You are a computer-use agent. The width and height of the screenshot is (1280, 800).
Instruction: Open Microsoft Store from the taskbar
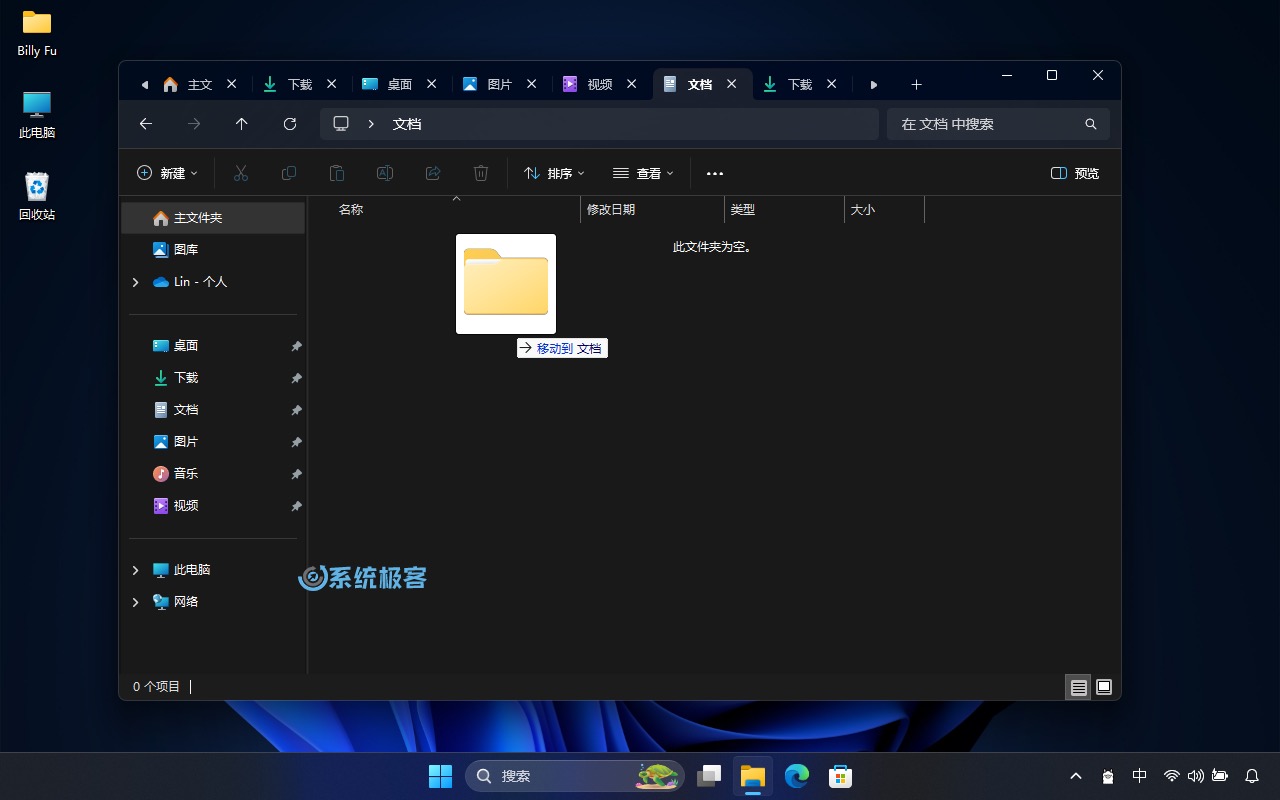(x=841, y=776)
